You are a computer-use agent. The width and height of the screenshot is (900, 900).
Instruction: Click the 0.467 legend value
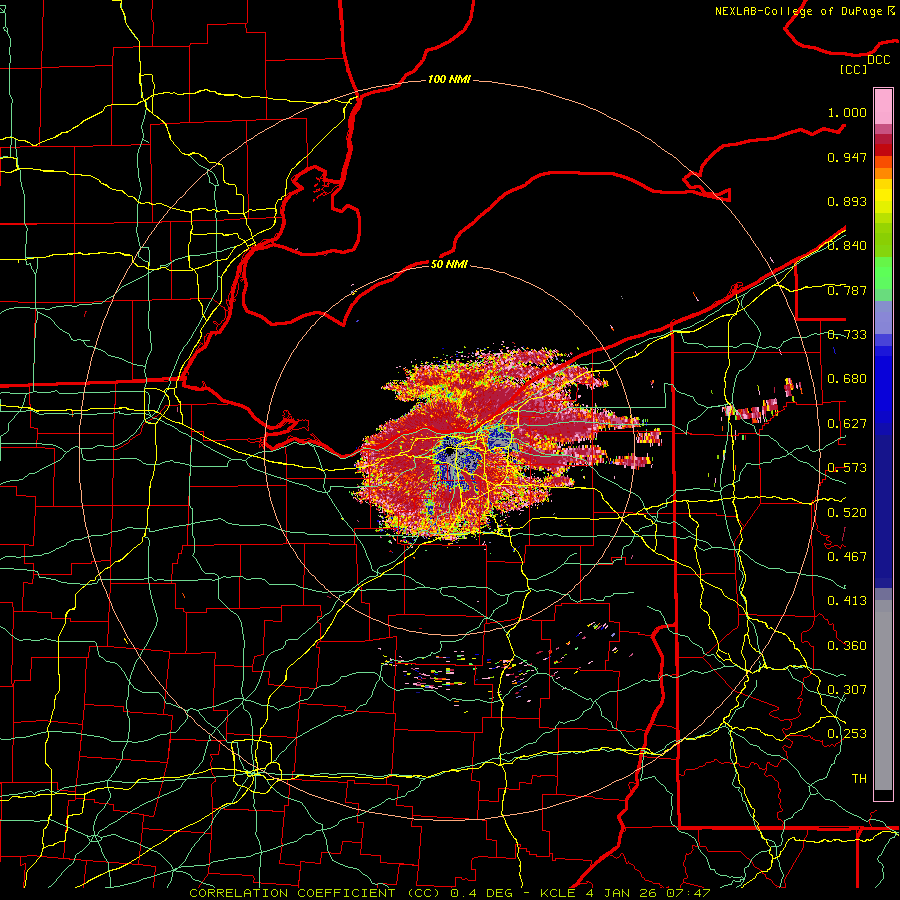(x=847, y=557)
